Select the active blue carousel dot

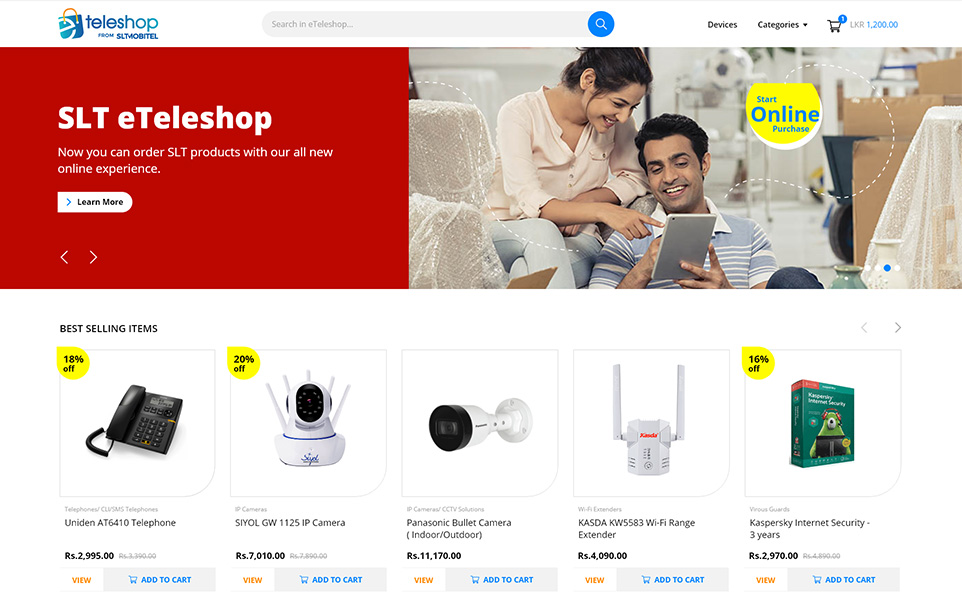click(x=887, y=268)
